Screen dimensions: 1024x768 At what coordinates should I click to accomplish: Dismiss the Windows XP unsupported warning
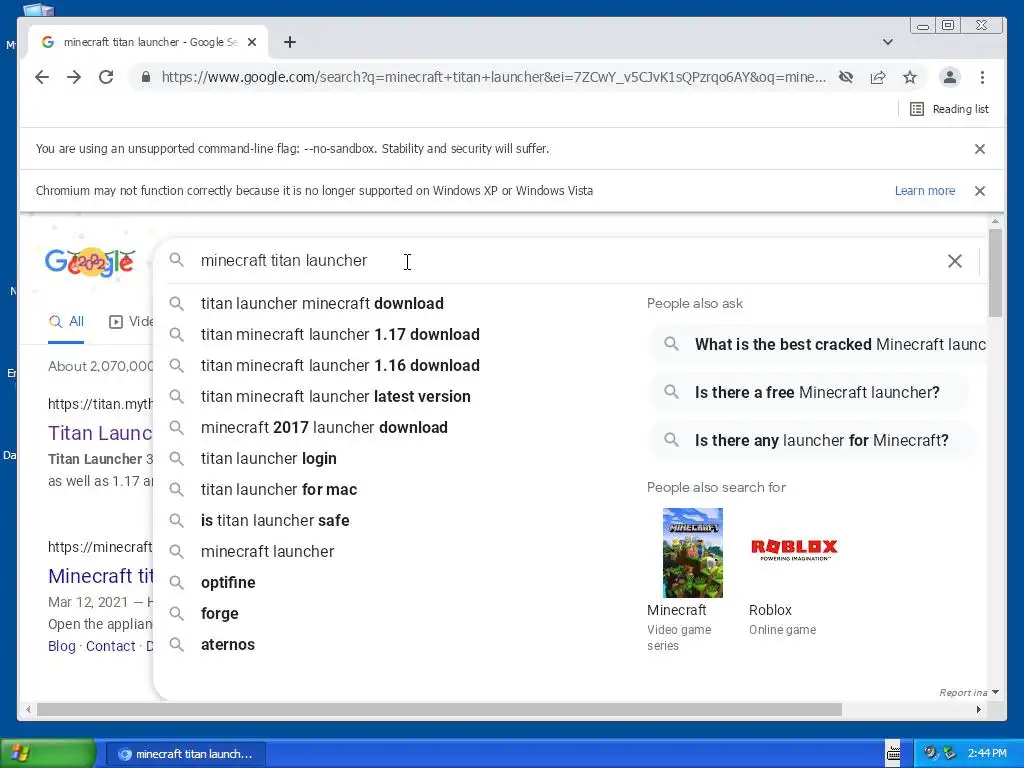coord(980,191)
